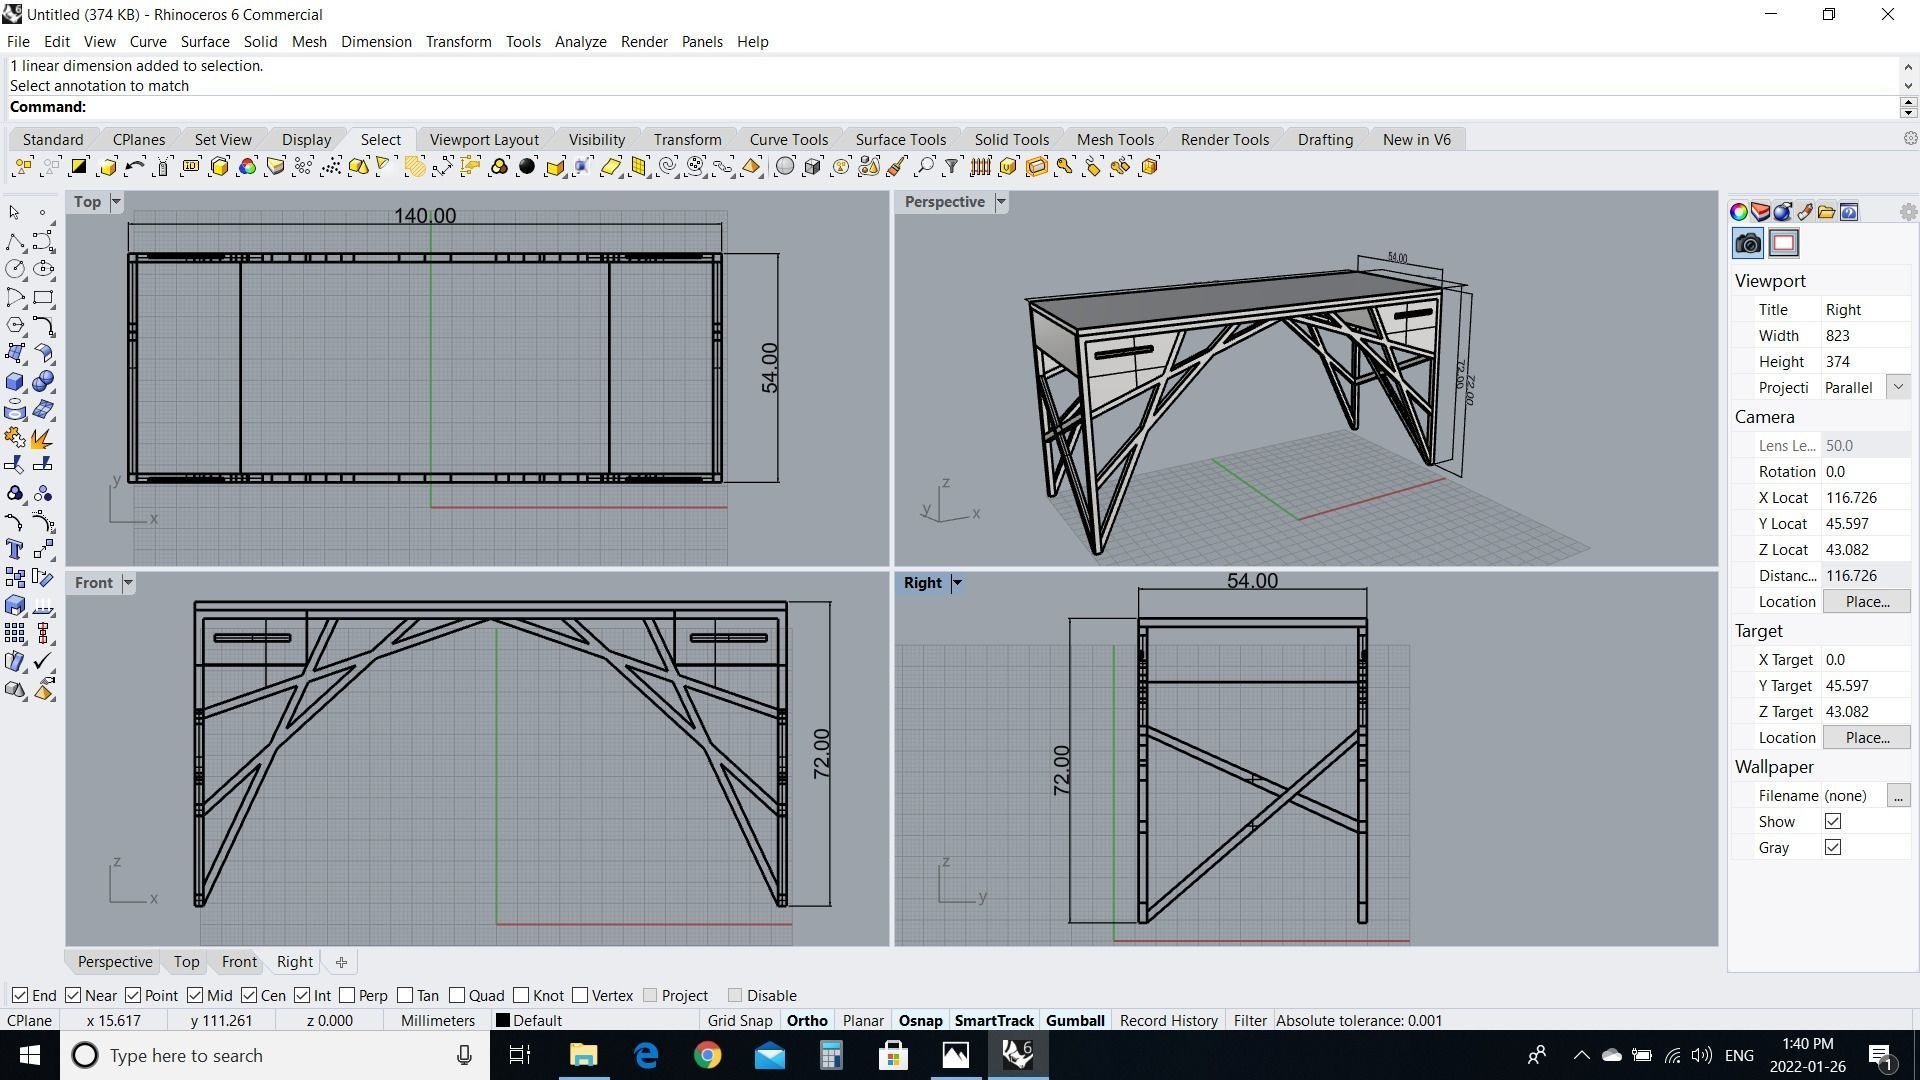This screenshot has width=1920, height=1080.
Task: Open the Top viewport dropdown arrow
Action: pyautogui.click(x=116, y=202)
